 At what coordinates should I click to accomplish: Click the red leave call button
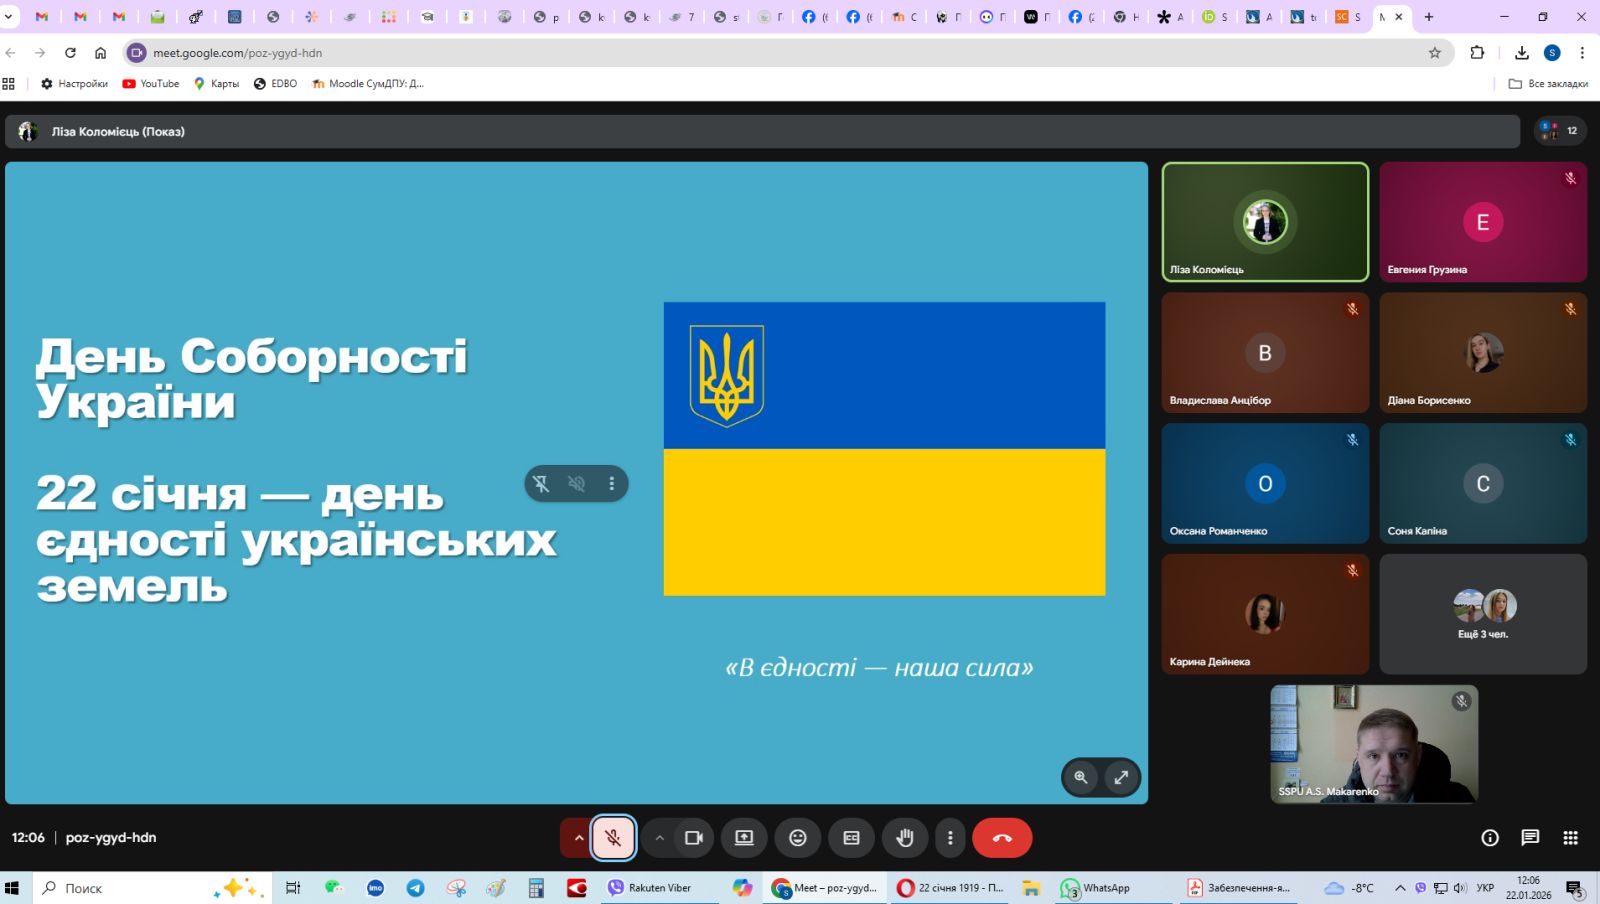[x=1002, y=838]
